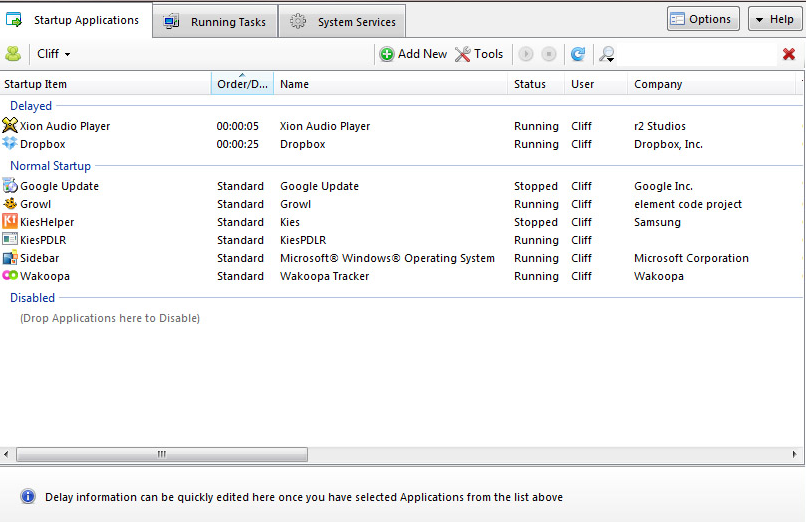
Task: Sort by Company column header
Action: pos(712,84)
